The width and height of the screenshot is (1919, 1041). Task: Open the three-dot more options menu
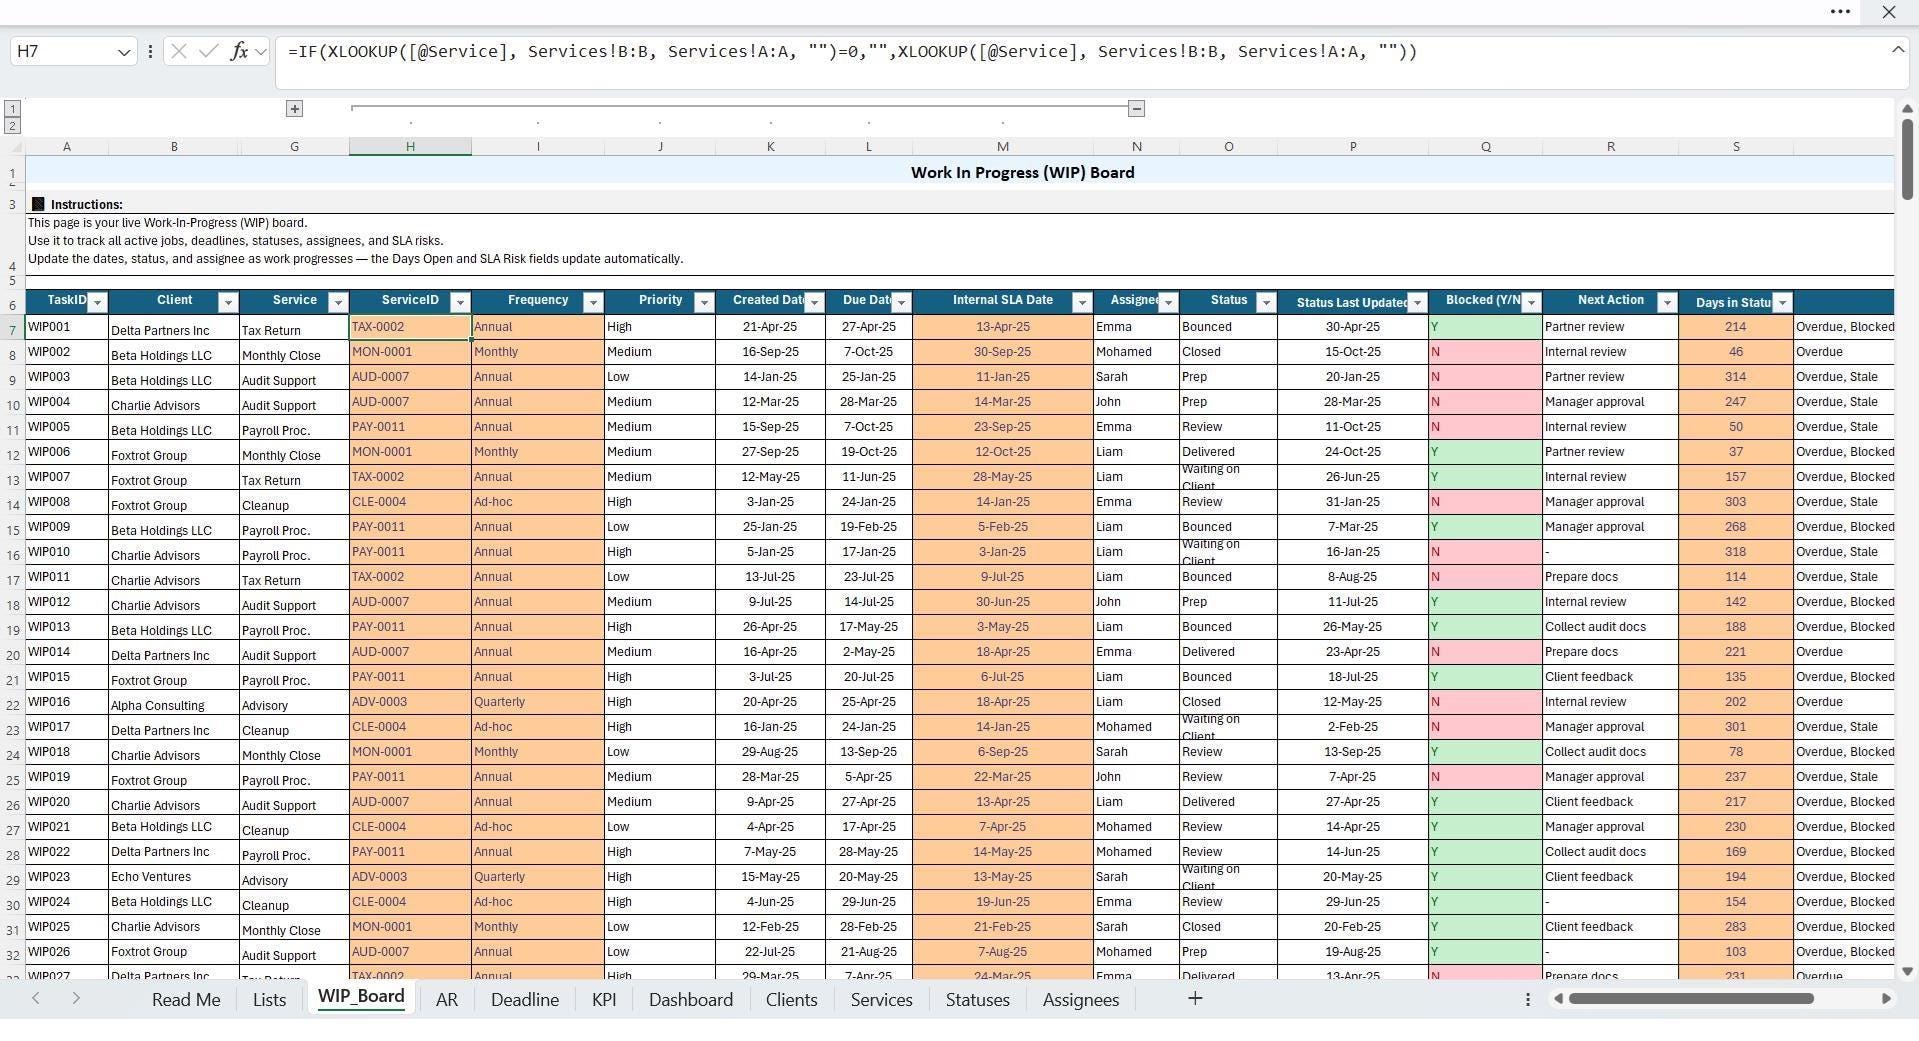1839,12
